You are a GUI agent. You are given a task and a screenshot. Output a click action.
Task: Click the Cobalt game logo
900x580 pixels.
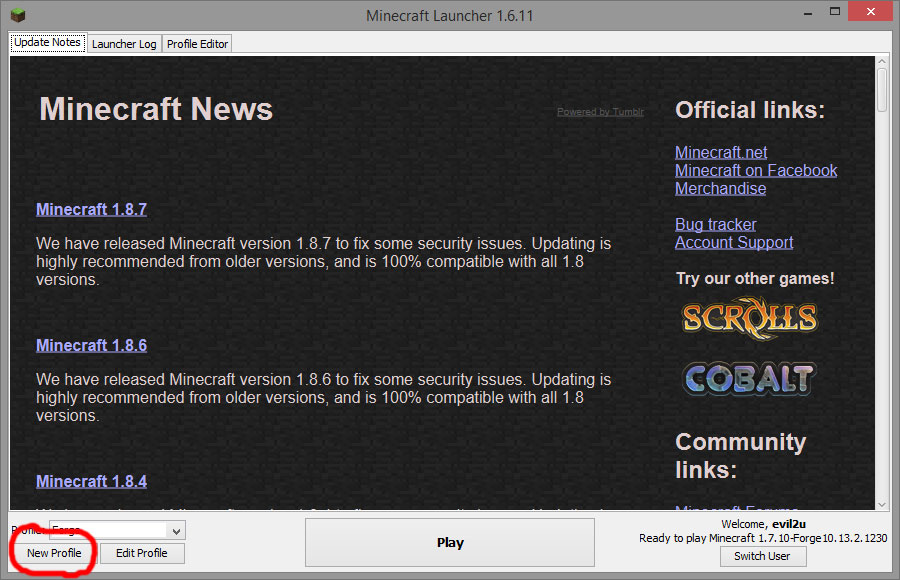pos(749,379)
